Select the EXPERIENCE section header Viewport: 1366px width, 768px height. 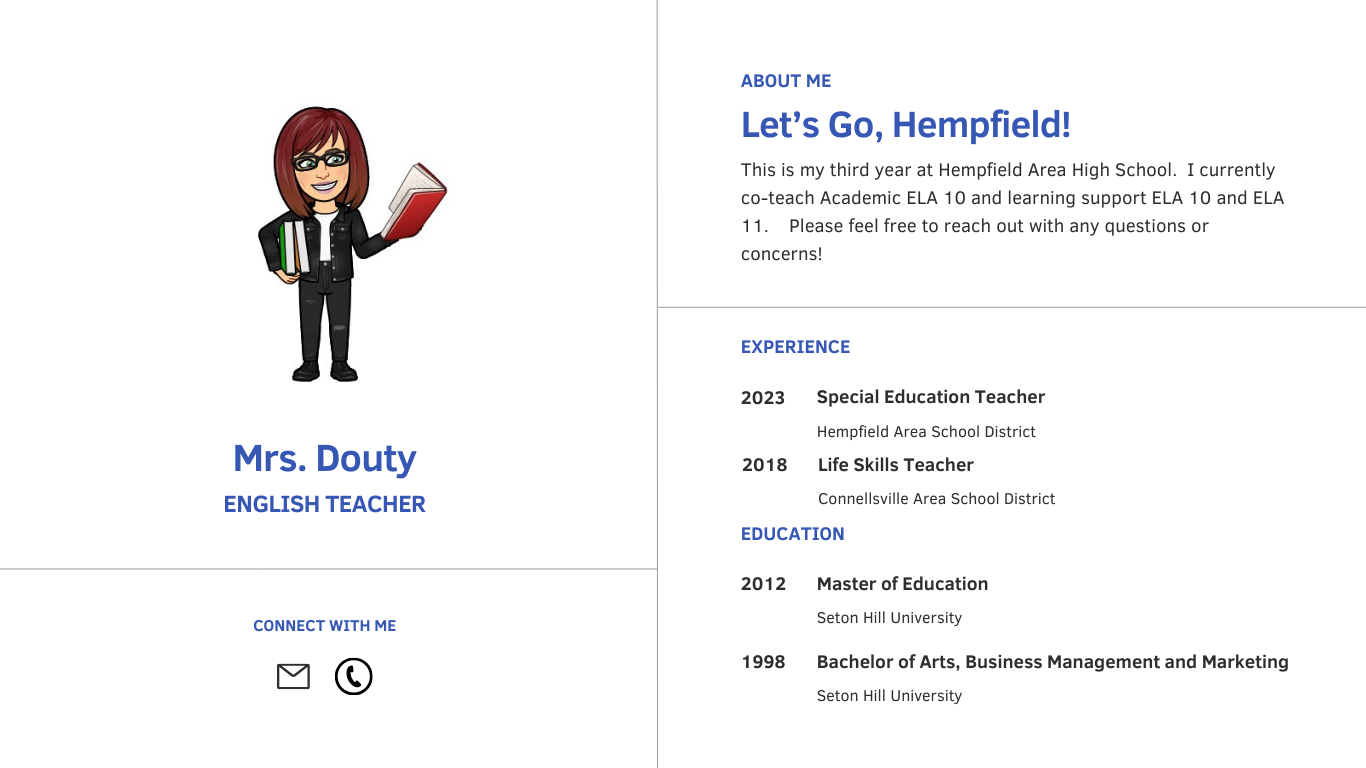click(795, 347)
